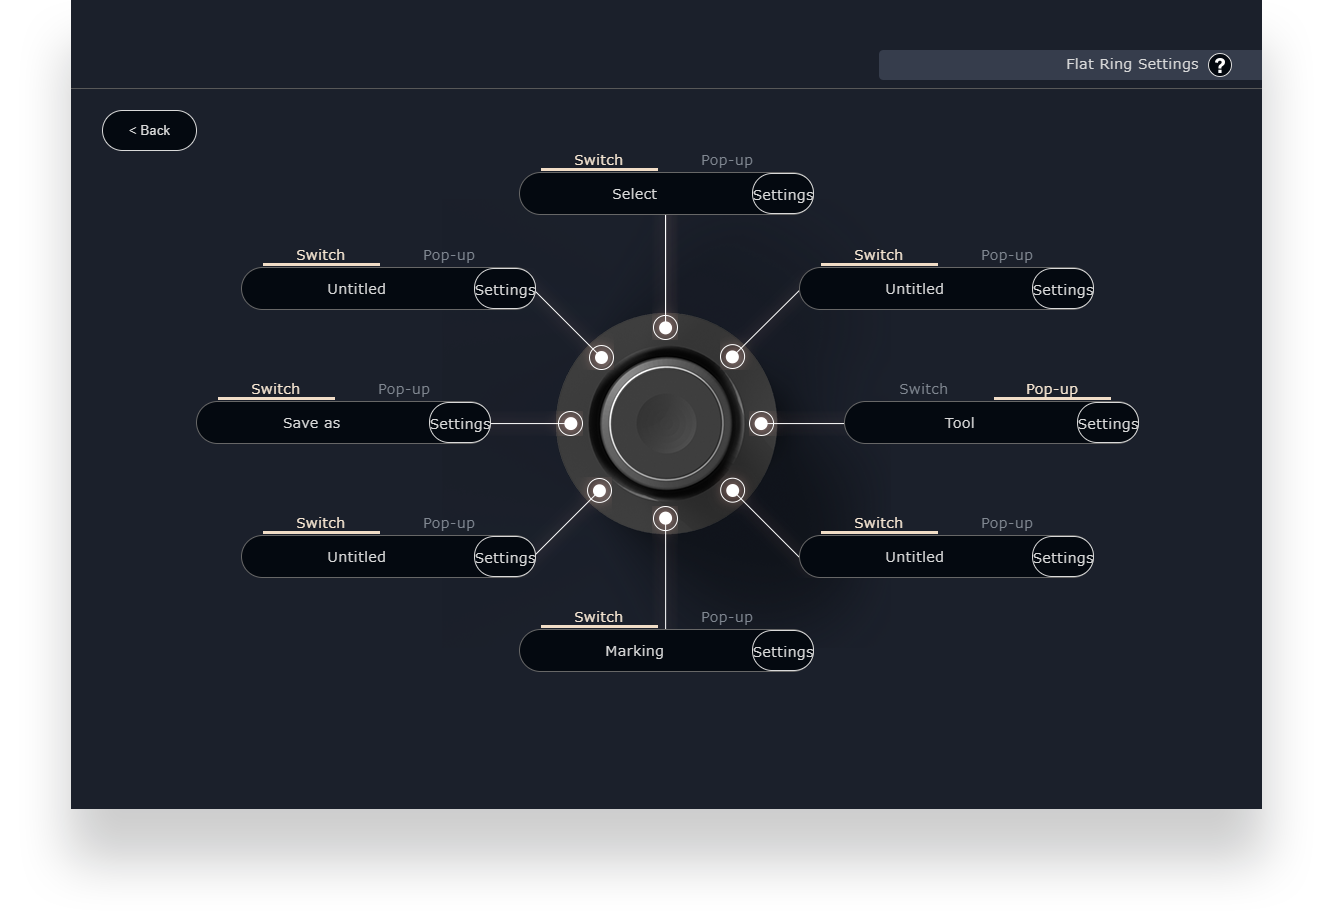Choose Switch for upper-right Untitled slot

coord(879,255)
